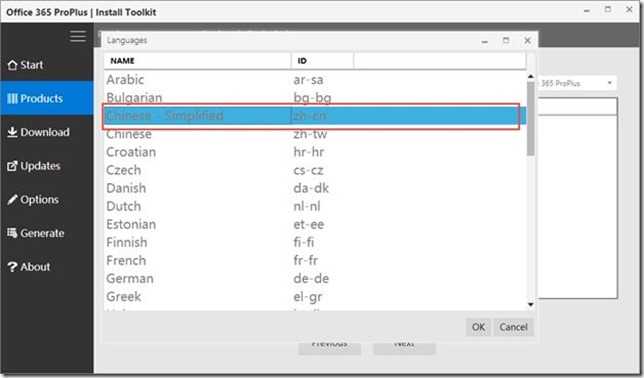Click the language list scrollbar thumb
The width and height of the screenshot is (644, 378).
pos(531,118)
